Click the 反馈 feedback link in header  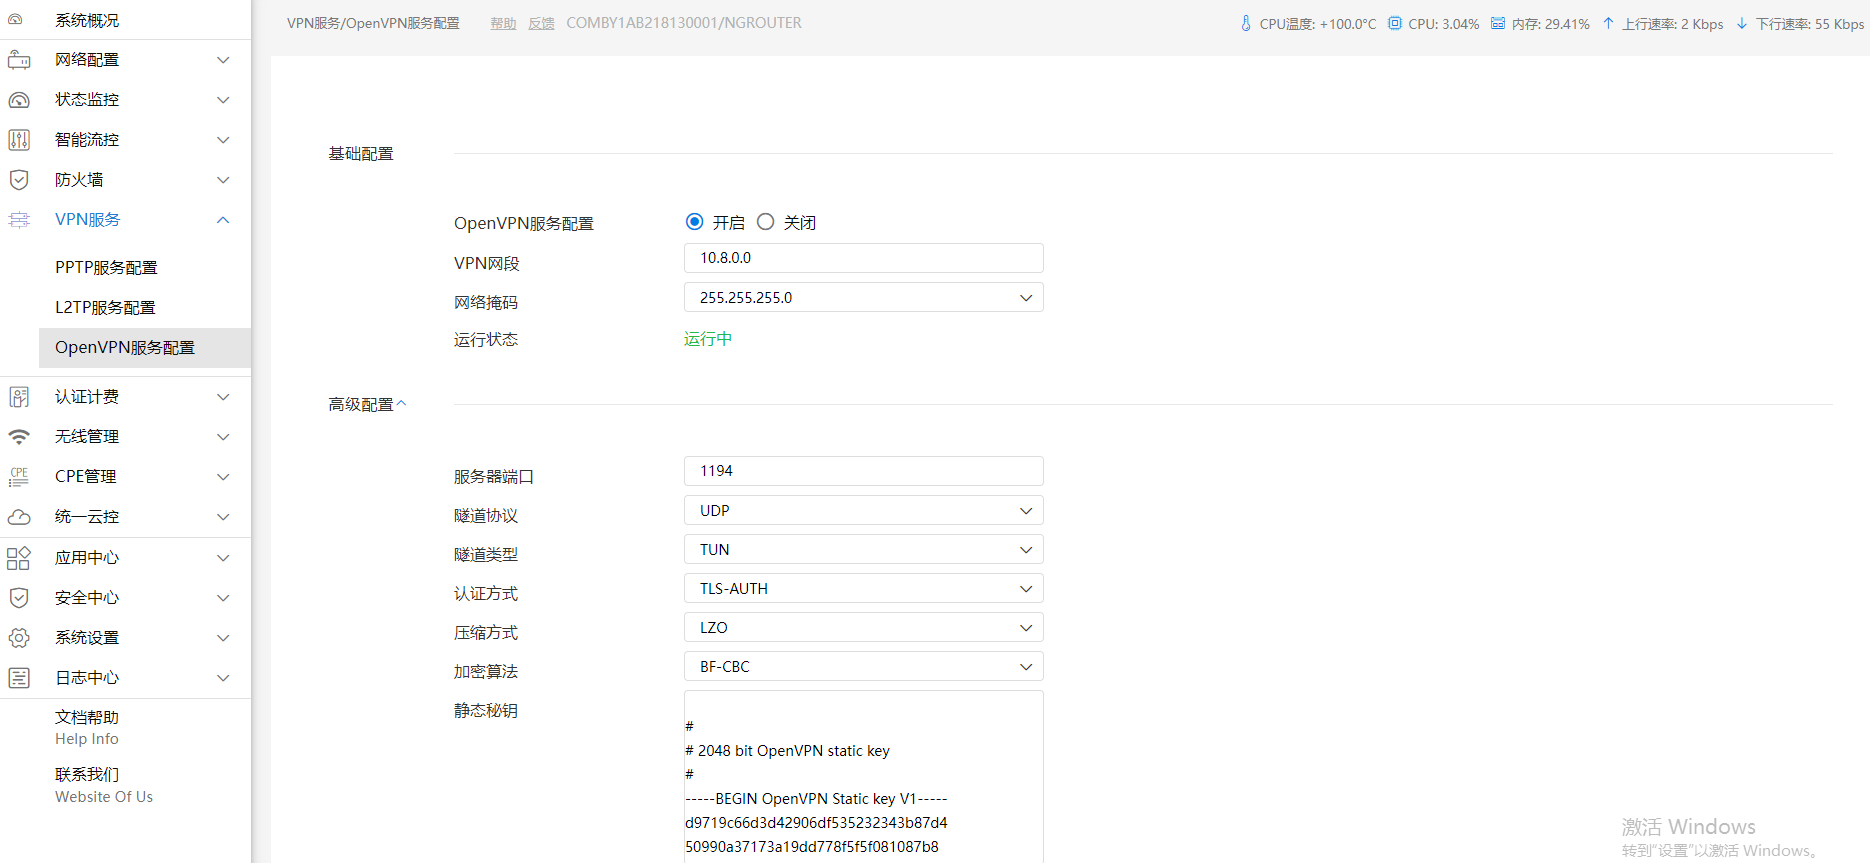pyautogui.click(x=541, y=24)
